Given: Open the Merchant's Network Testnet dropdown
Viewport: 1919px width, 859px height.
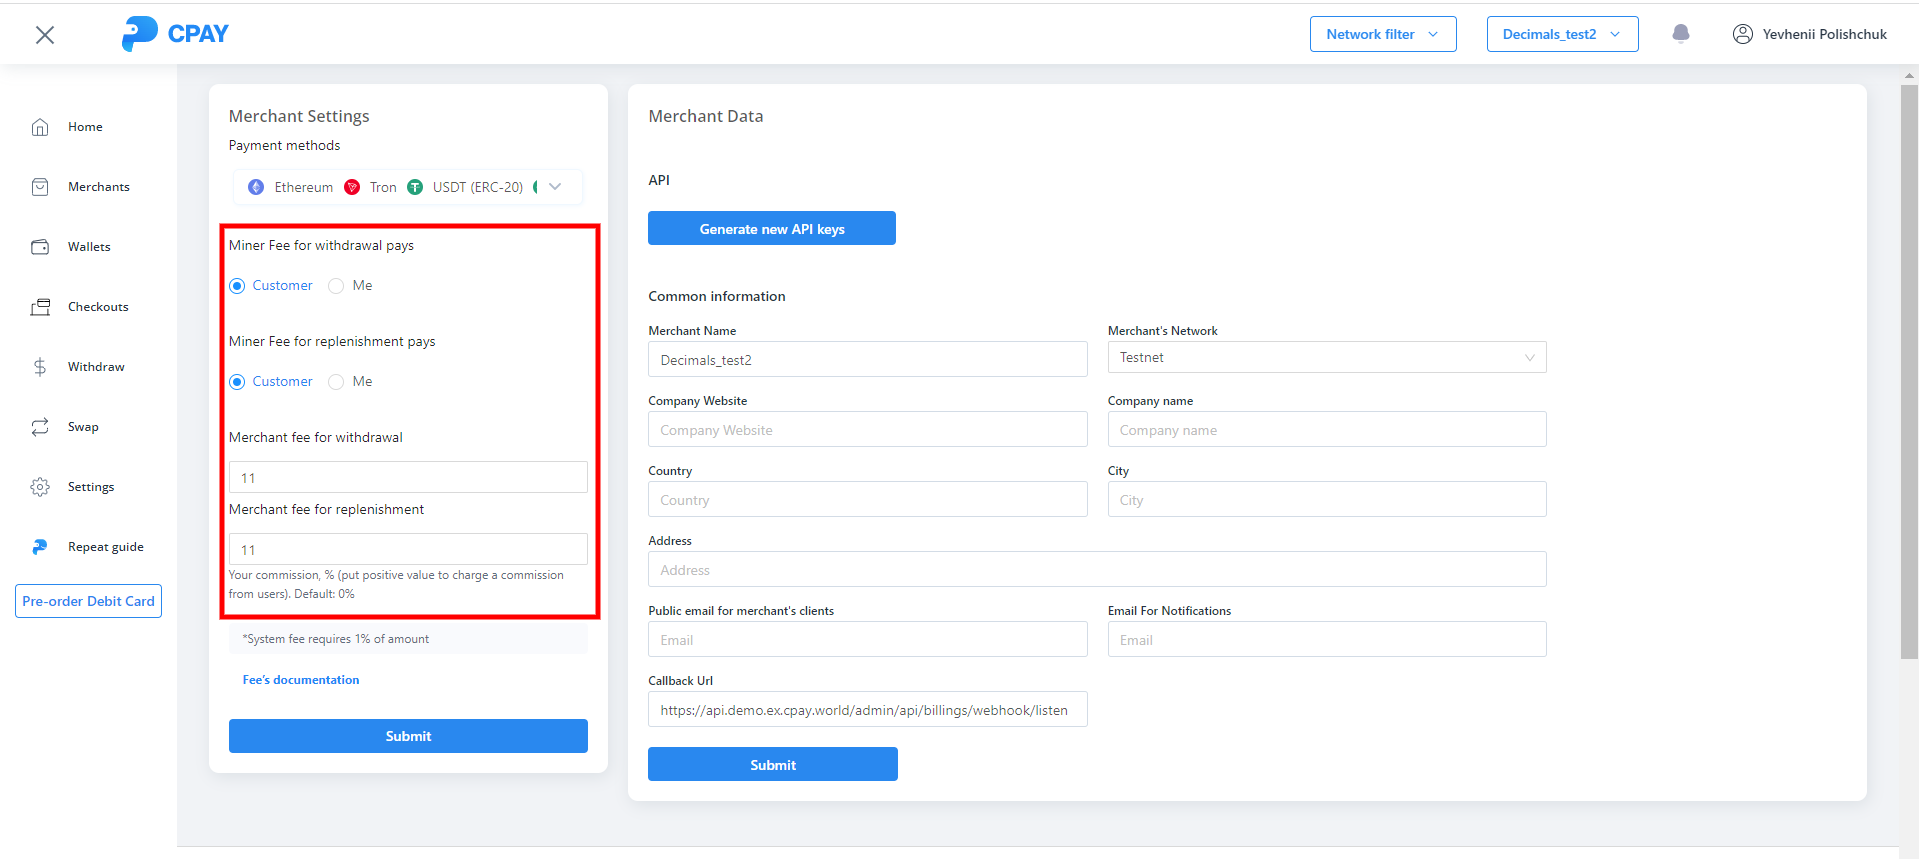Looking at the screenshot, I should [x=1326, y=358].
